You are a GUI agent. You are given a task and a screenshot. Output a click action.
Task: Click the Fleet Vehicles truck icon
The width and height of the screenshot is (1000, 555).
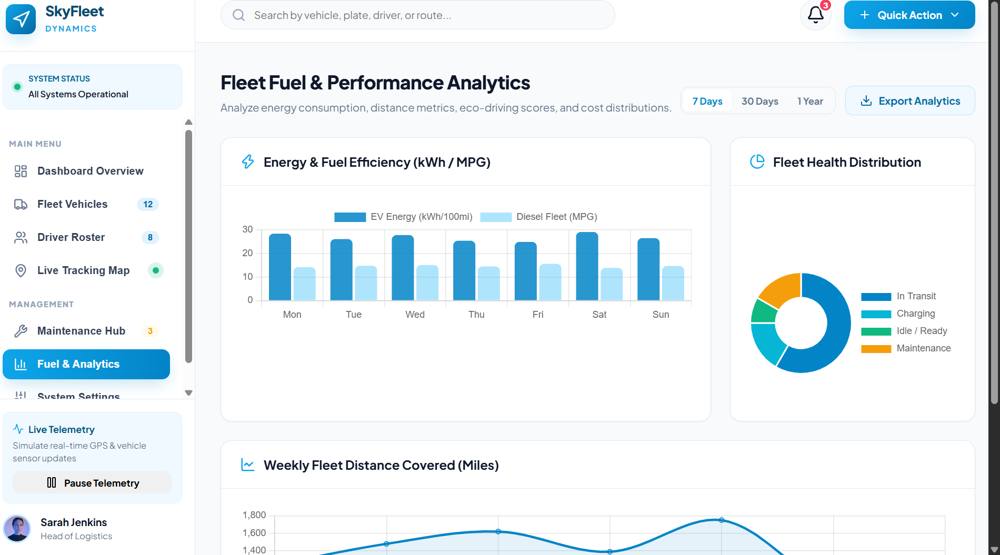click(21, 204)
